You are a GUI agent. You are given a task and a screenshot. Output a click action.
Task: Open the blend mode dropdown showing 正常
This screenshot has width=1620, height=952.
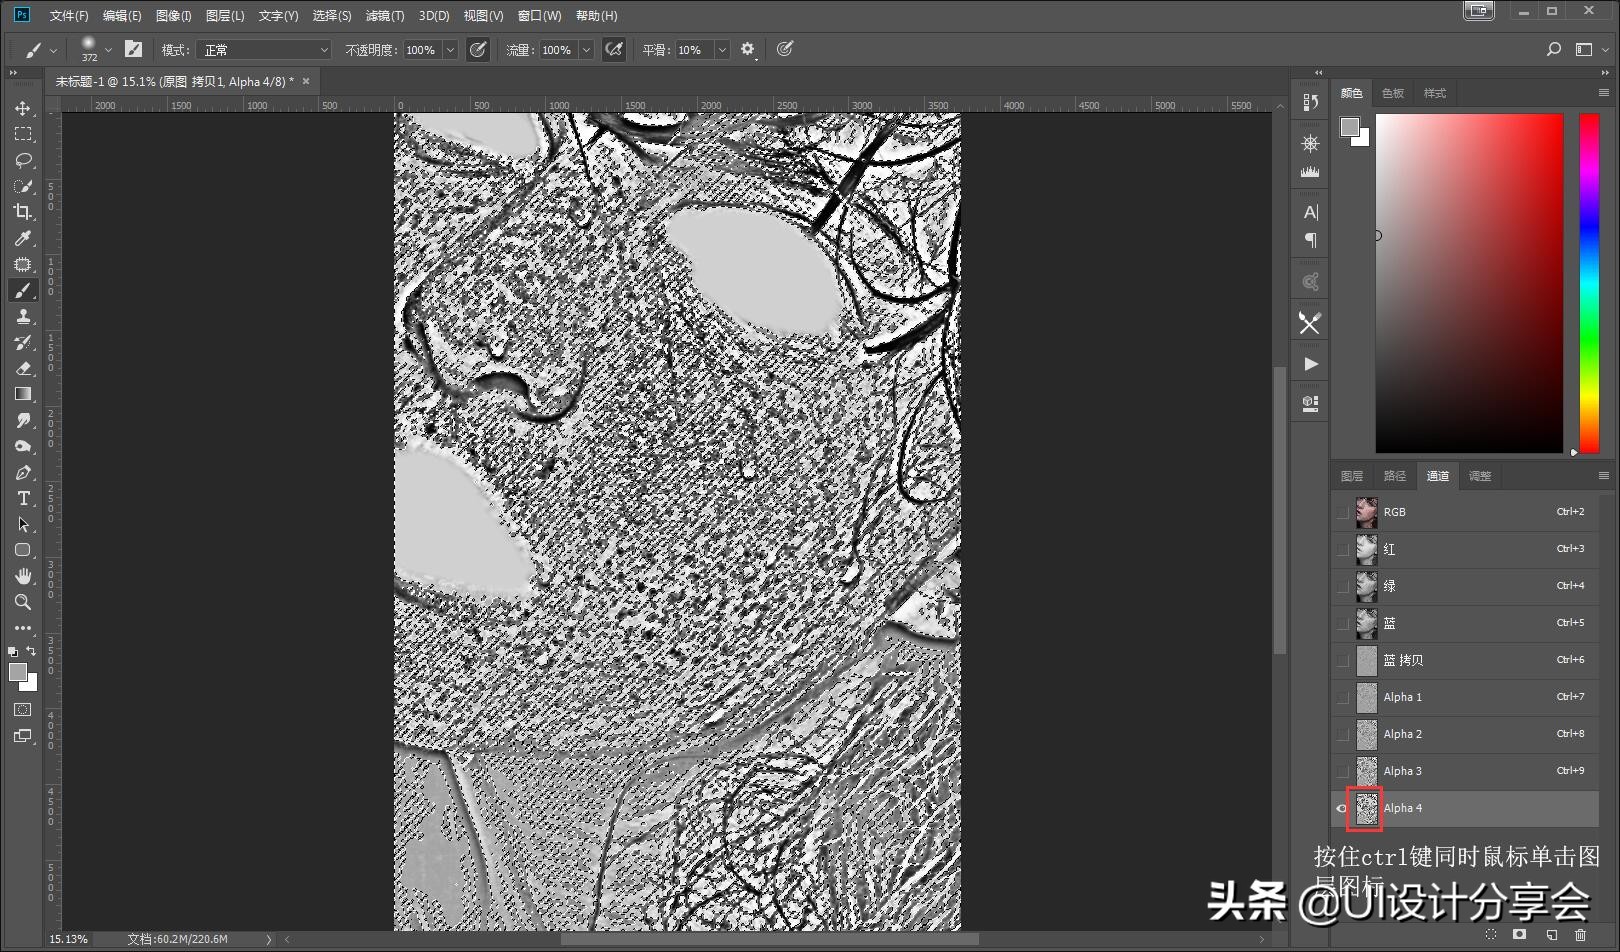click(x=263, y=49)
